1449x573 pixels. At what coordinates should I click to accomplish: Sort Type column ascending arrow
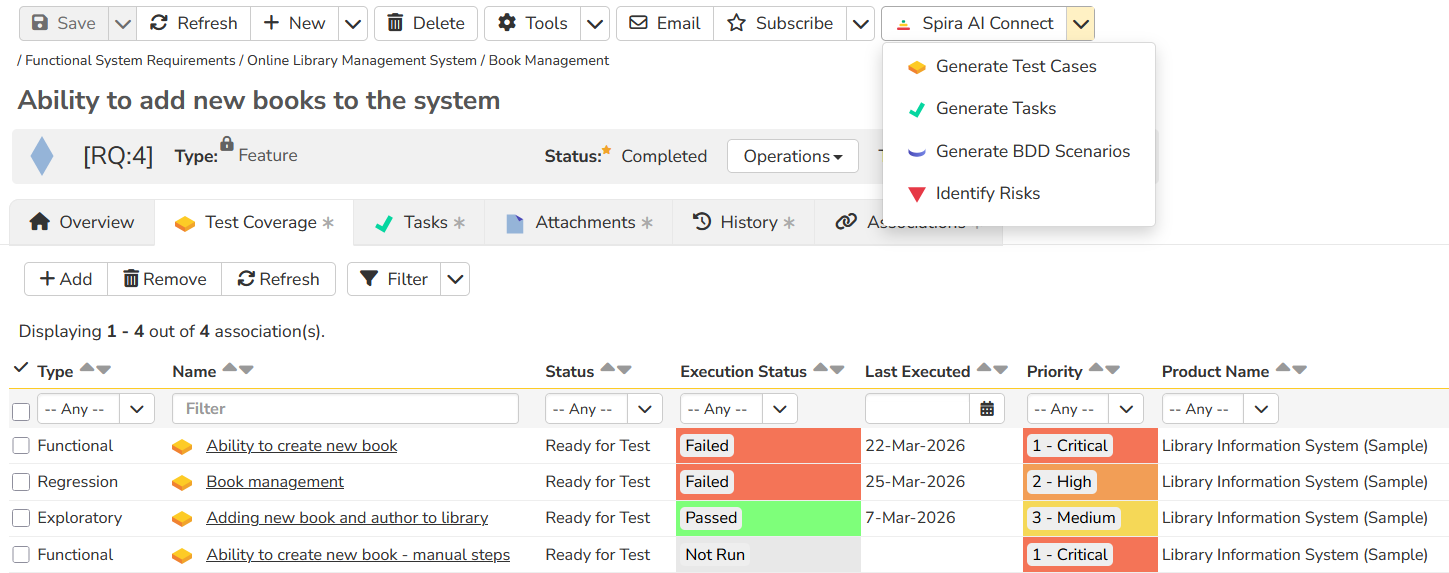(87, 369)
